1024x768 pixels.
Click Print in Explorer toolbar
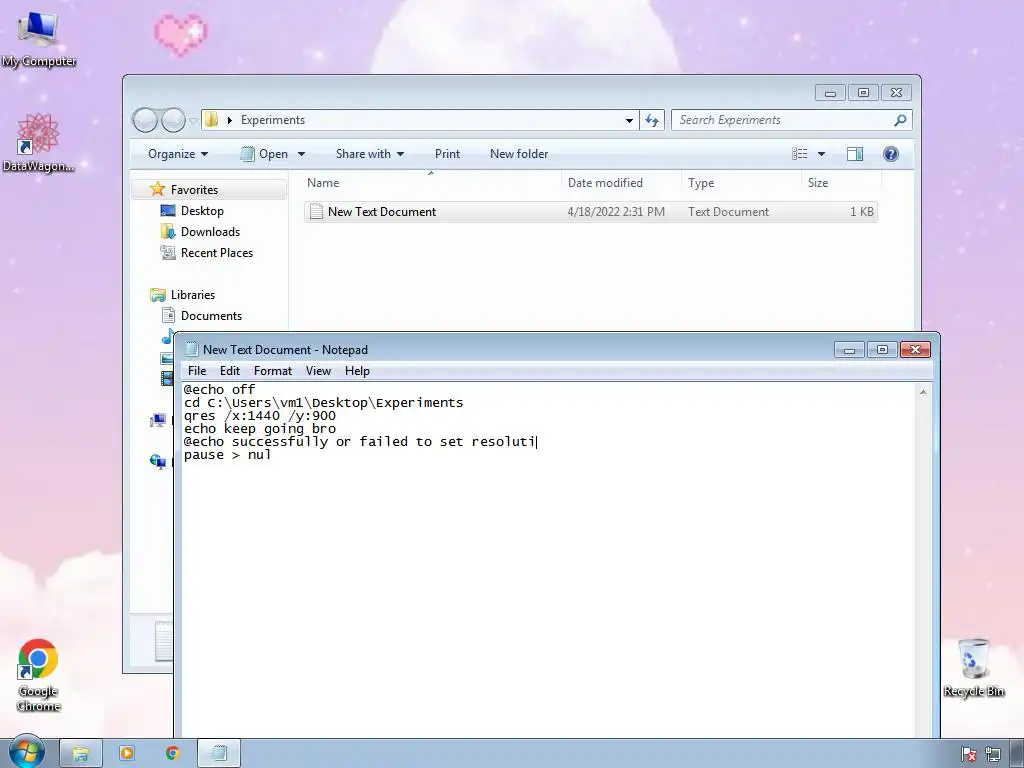coord(447,154)
